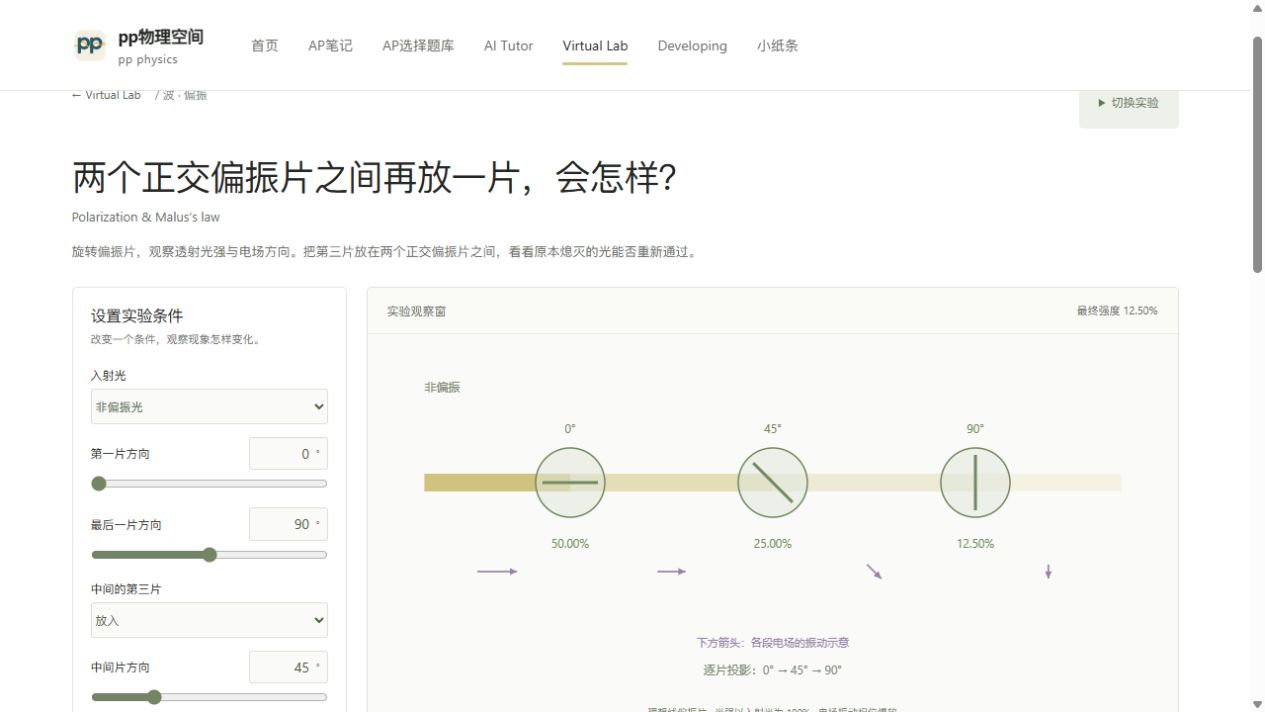The height and width of the screenshot is (712, 1265).
Task: Click the 50.00% intensity label
Action: (570, 544)
